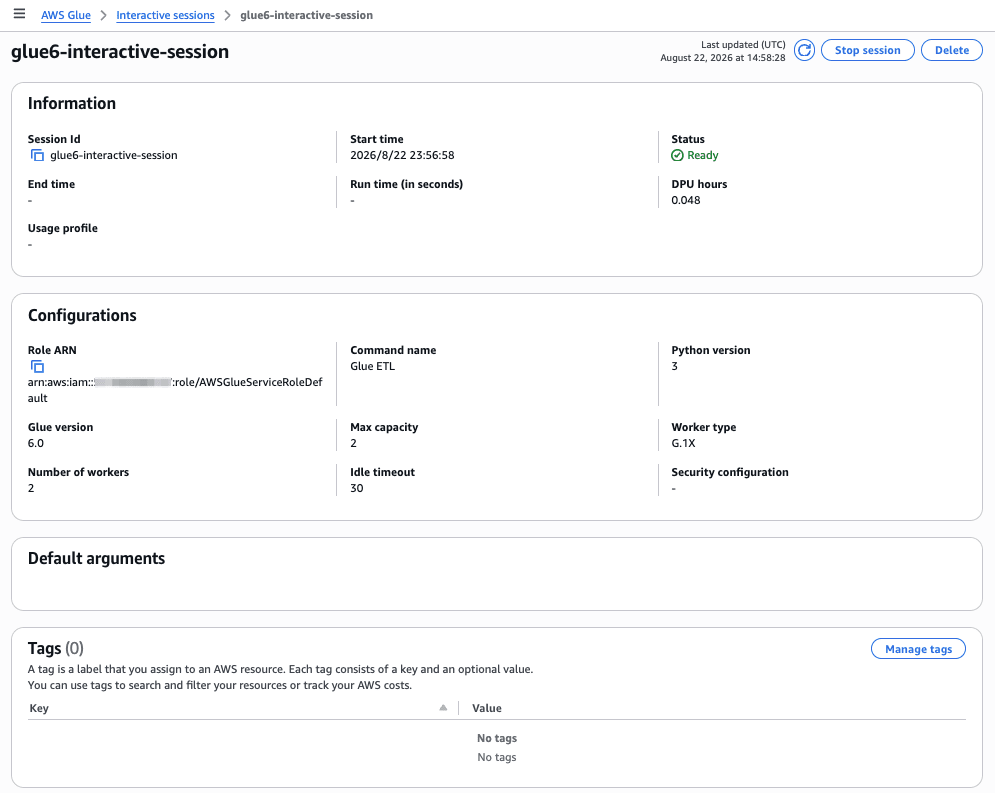Select the Role ARN text

[175, 390]
